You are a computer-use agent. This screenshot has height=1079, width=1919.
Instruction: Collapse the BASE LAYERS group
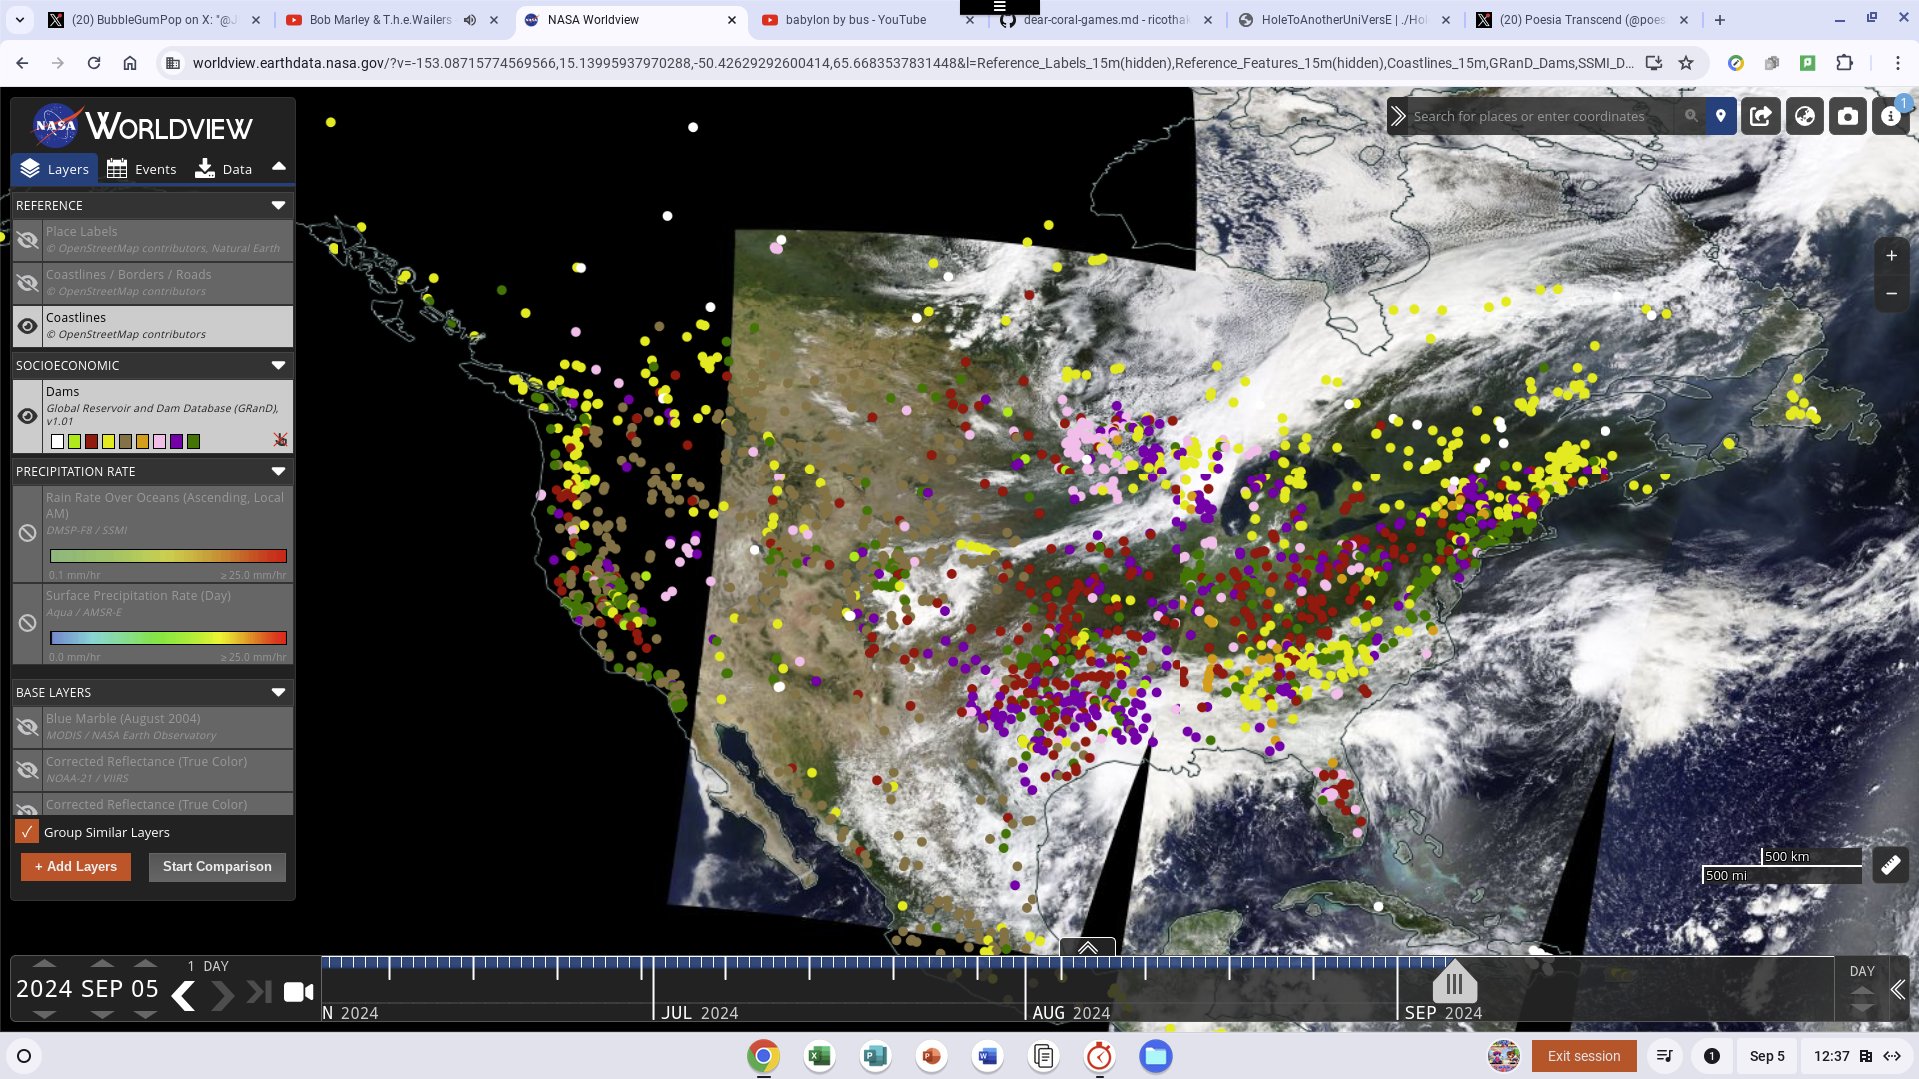[x=278, y=692]
